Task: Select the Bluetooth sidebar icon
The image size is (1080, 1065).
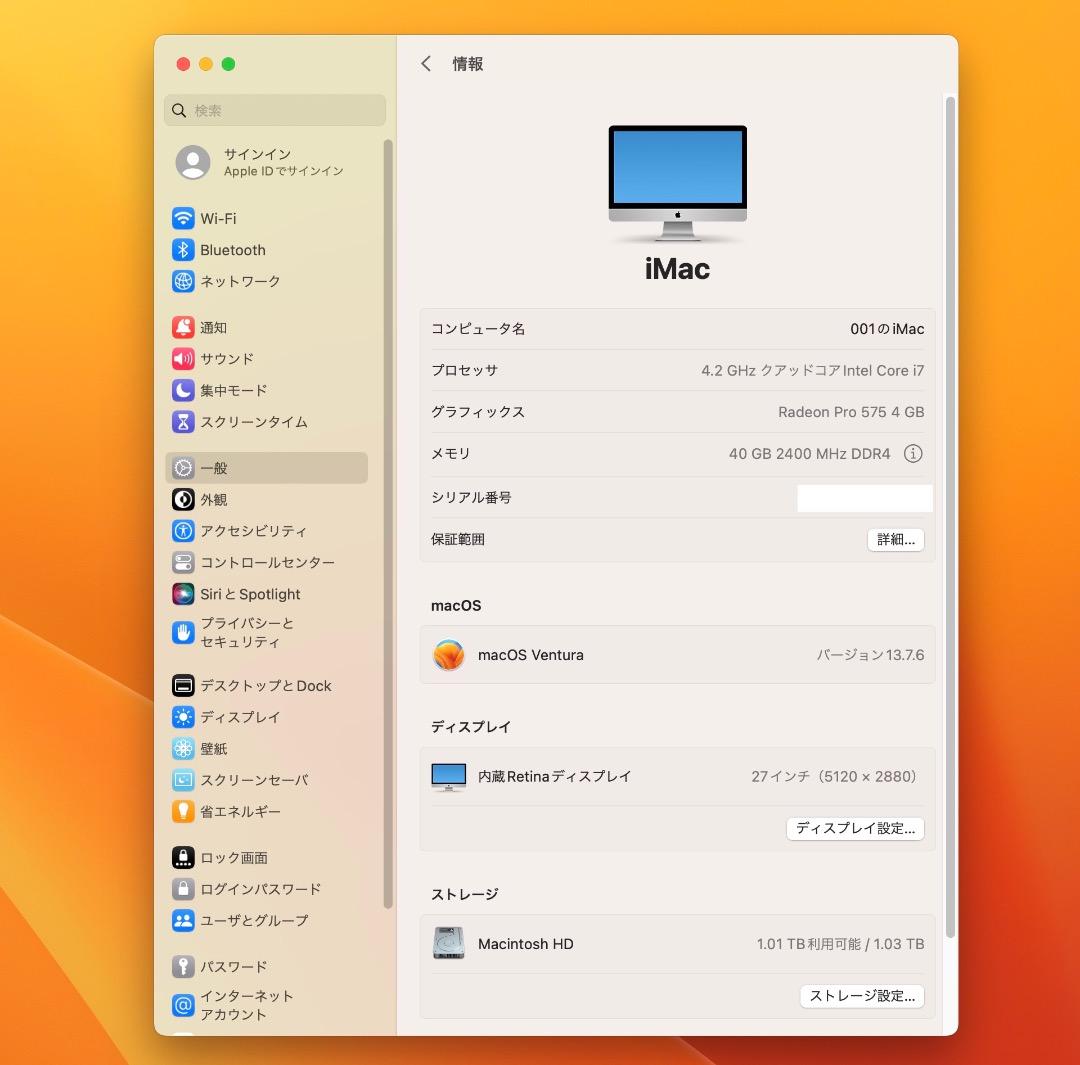Action: 183,250
